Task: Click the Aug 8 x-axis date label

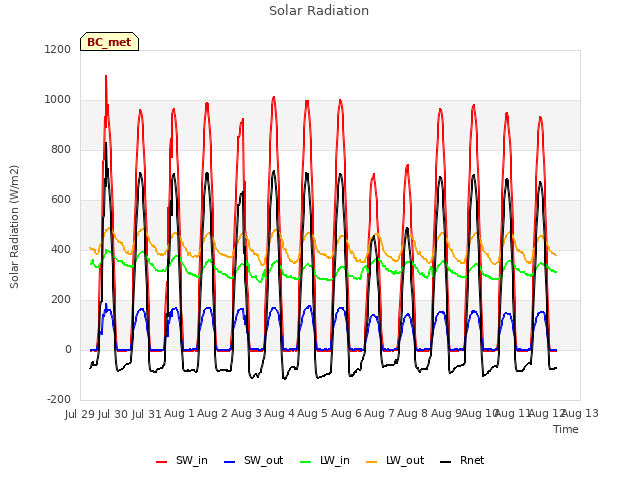Action: pos(412,414)
